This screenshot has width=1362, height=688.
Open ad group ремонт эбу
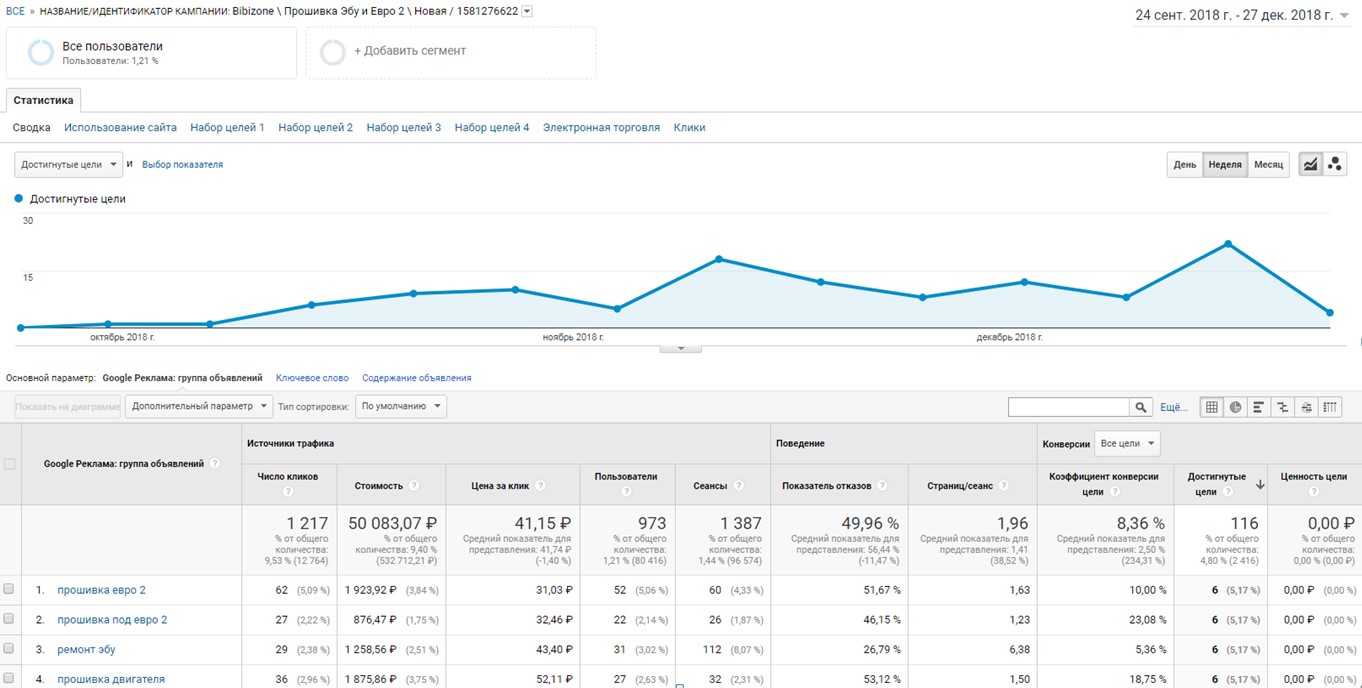coord(86,650)
